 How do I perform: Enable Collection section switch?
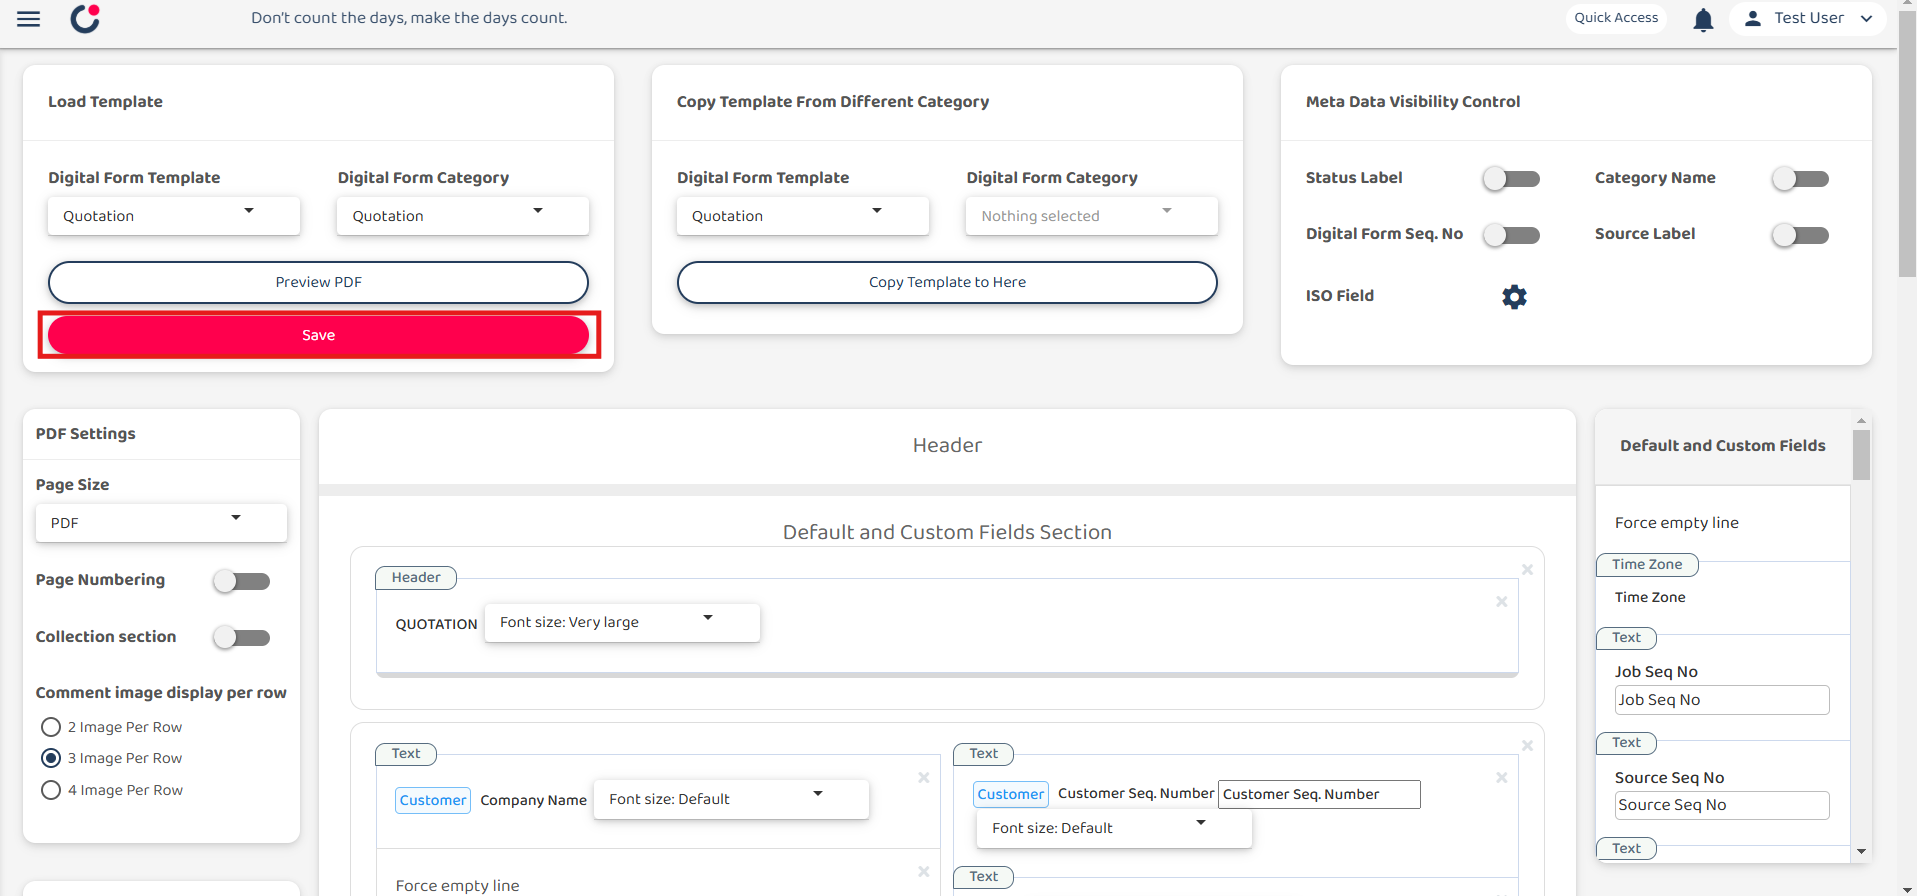(242, 637)
